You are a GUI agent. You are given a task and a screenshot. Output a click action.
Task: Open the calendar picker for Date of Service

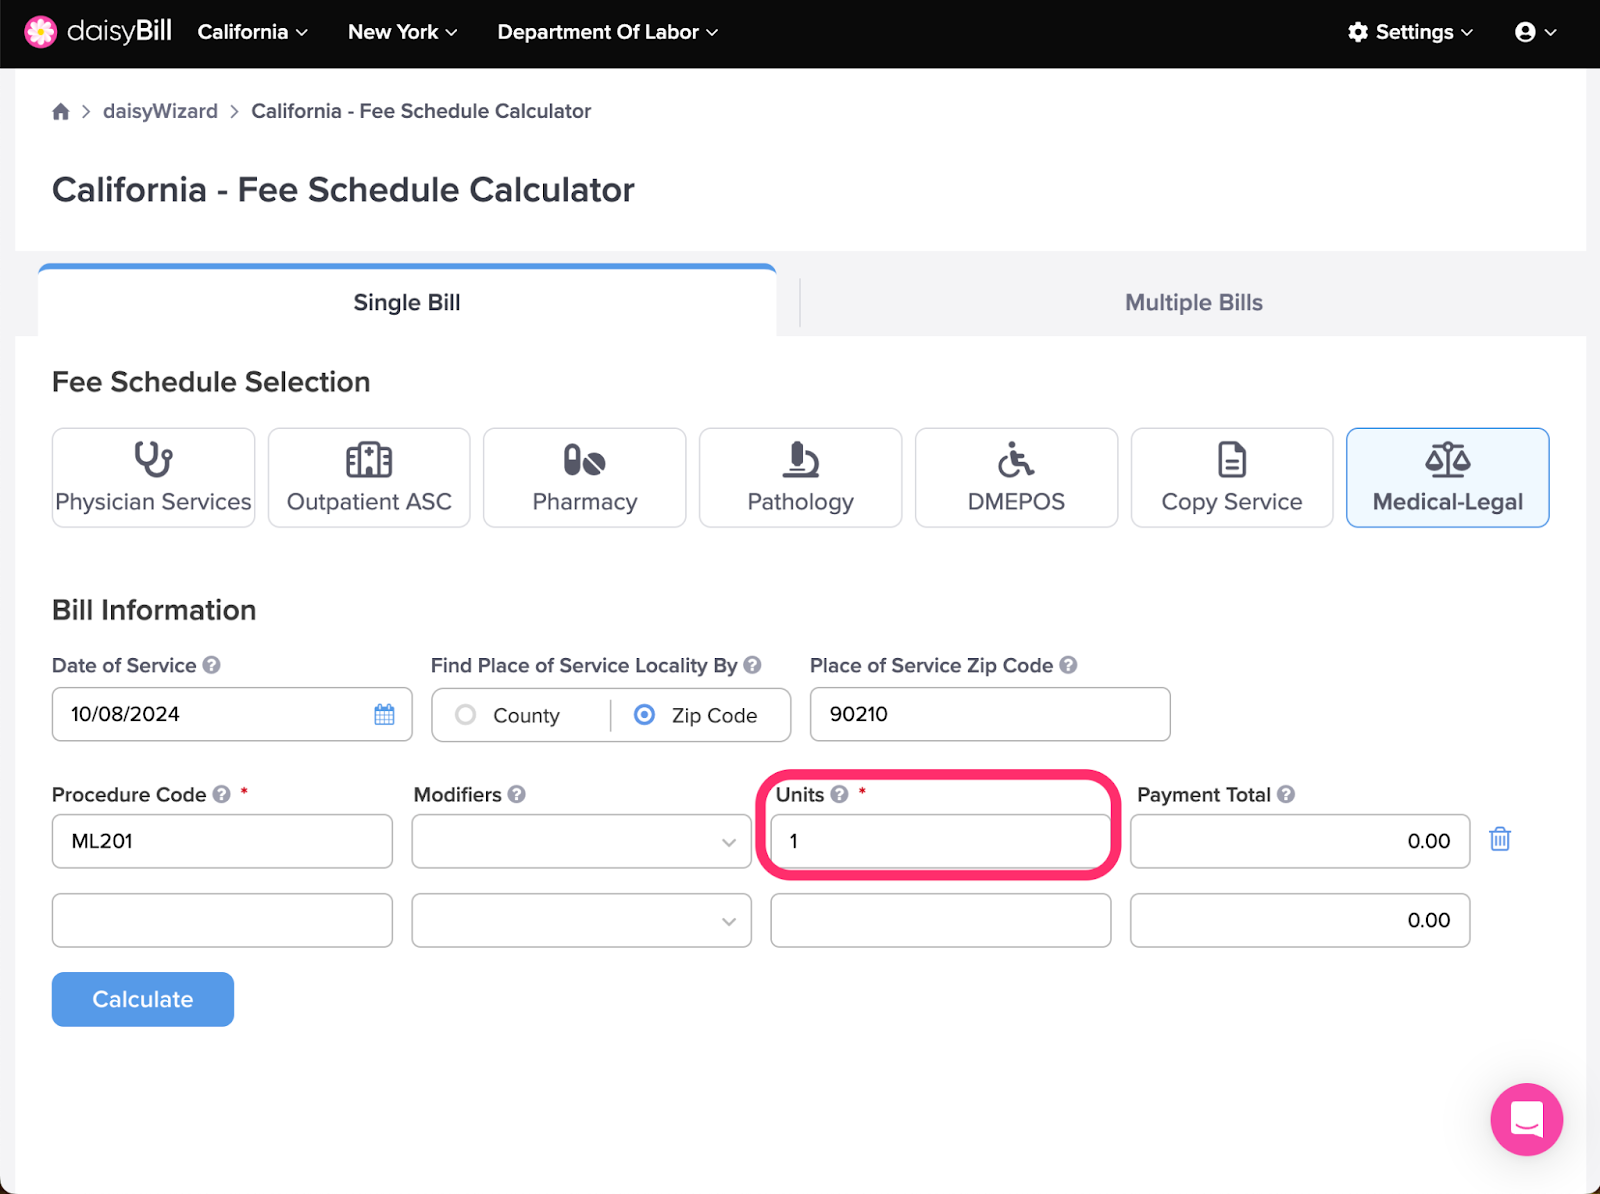click(x=384, y=714)
